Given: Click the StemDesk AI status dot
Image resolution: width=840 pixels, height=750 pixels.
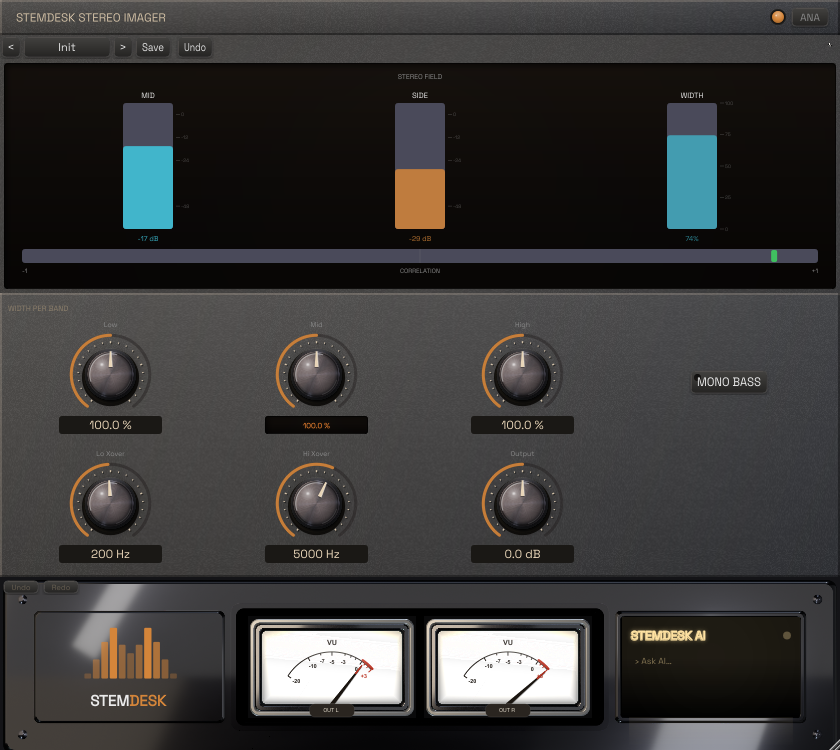Looking at the screenshot, I should pos(786,635).
